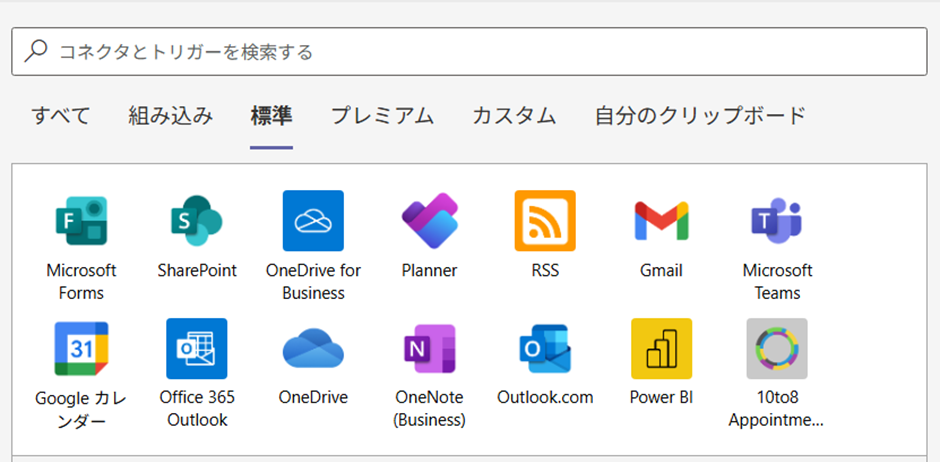This screenshot has height=462, width=940.
Task: Choose the OneDrive cloud connector icon
Action: tap(313, 348)
